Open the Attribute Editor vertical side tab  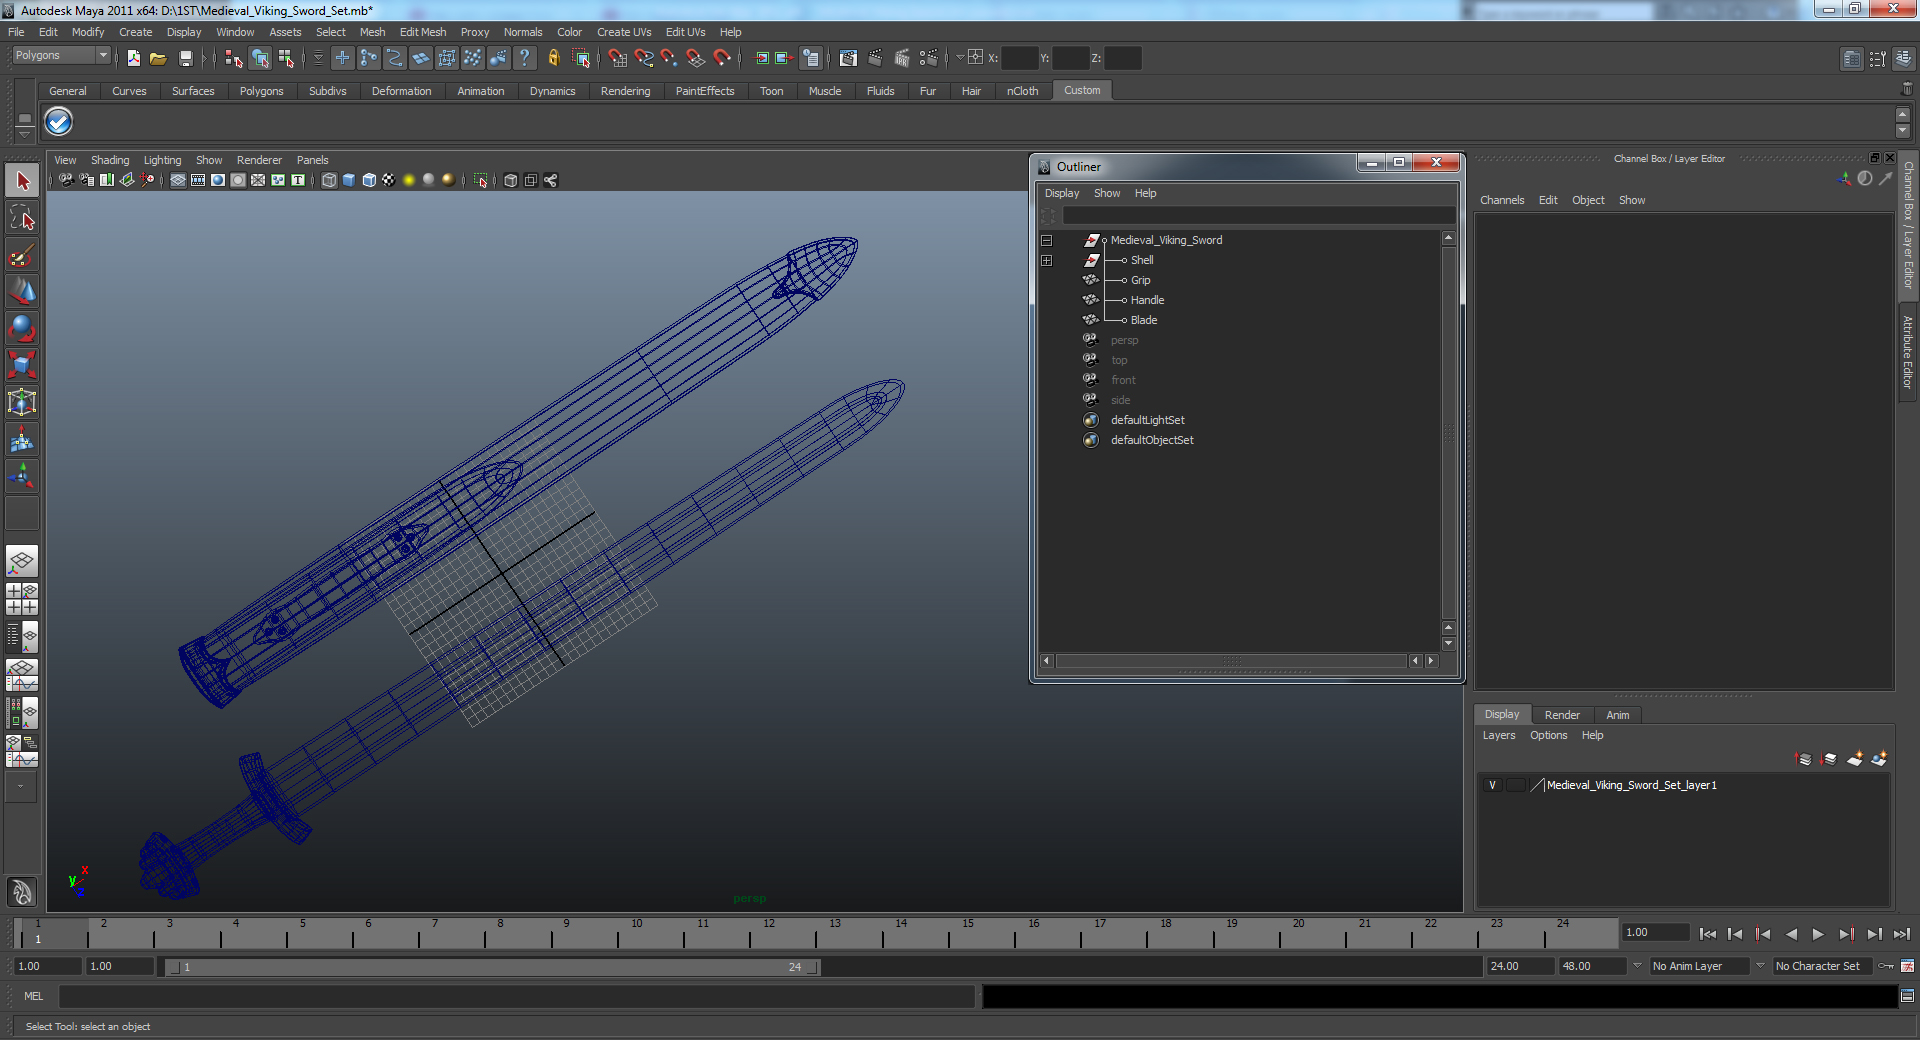coord(1908,352)
